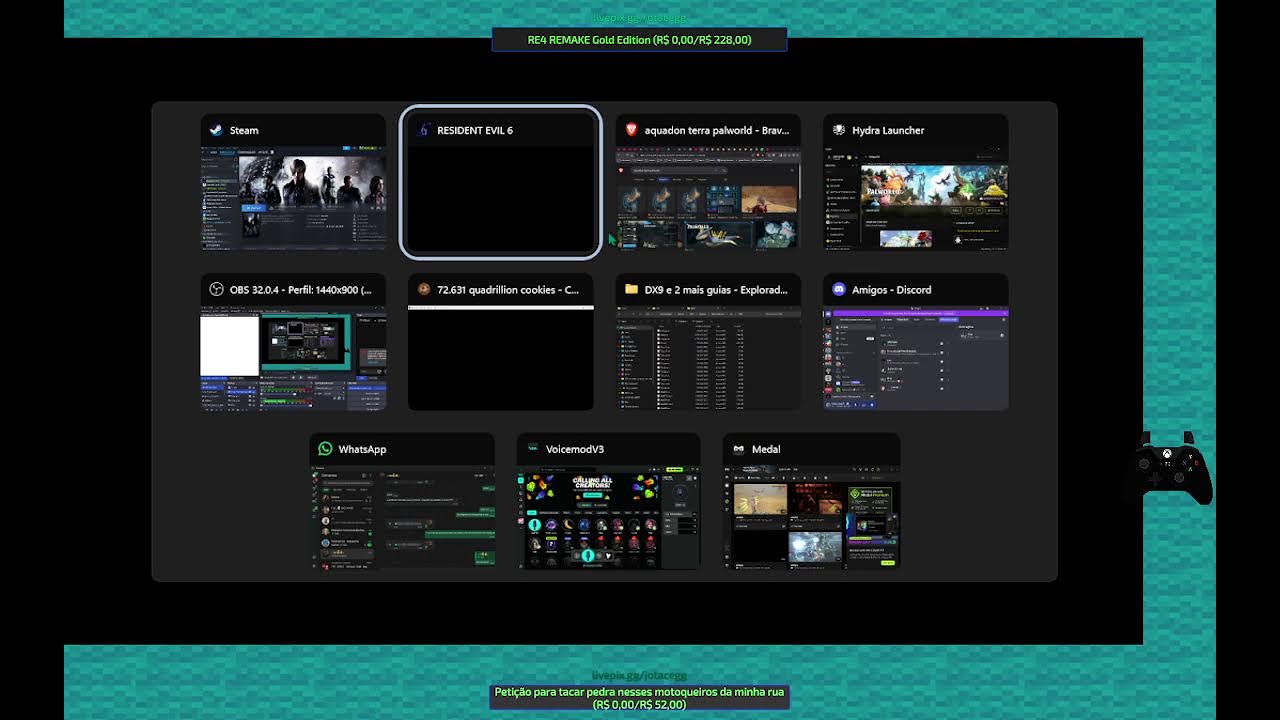Screen dimensions: 1280x720
Task: Click the Steam app icon in switcher
Action: [x=216, y=130]
